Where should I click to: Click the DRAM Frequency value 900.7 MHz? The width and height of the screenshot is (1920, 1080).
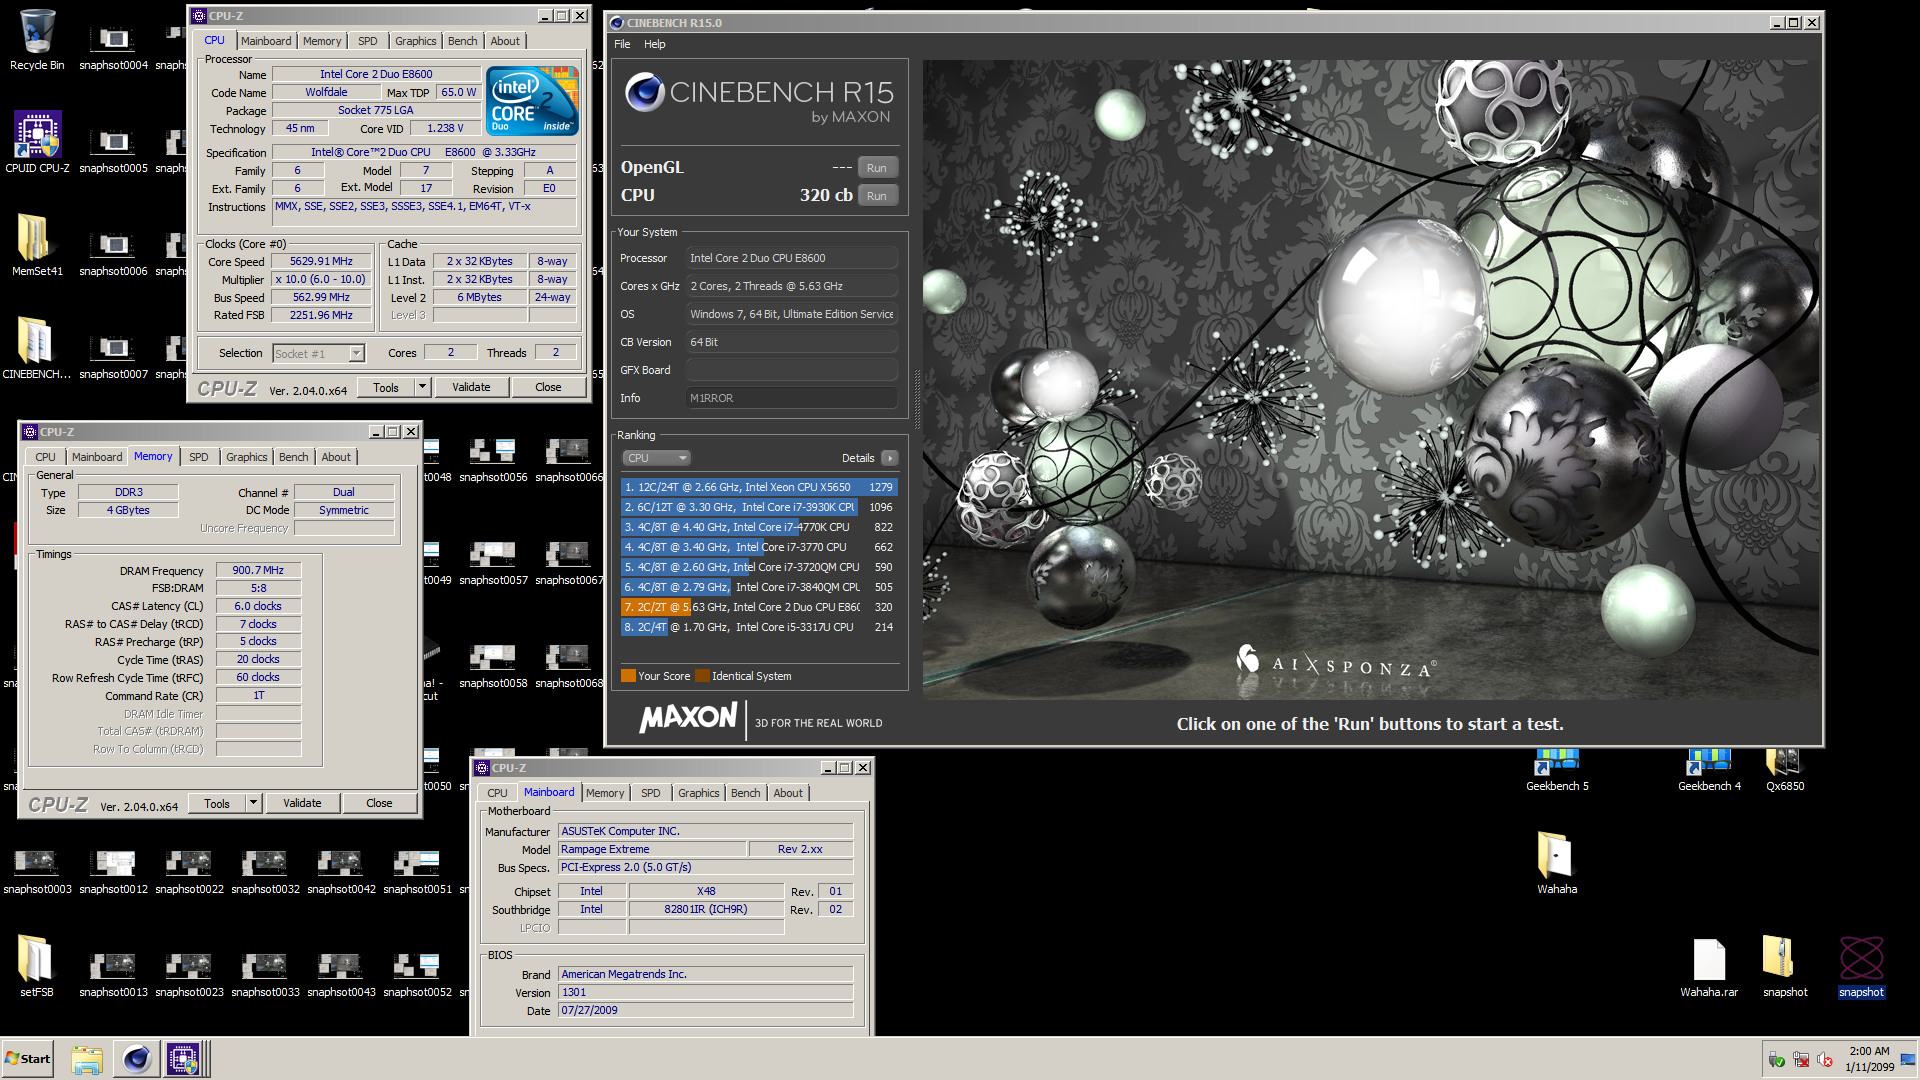click(x=258, y=570)
